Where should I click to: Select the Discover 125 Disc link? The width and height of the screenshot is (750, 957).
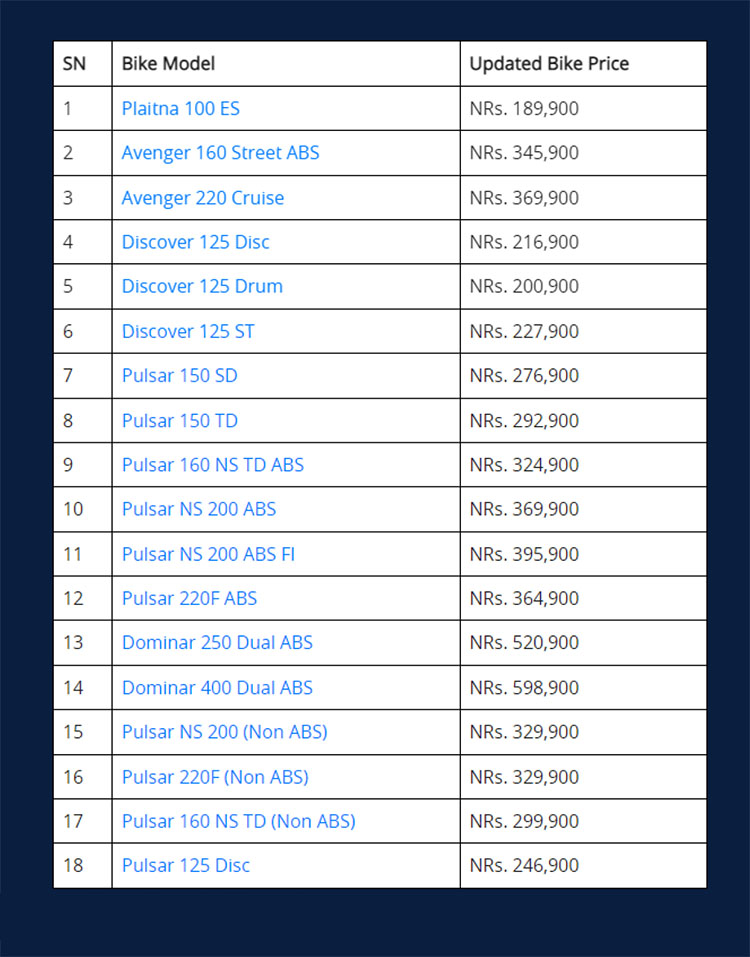pyautogui.click(x=196, y=242)
